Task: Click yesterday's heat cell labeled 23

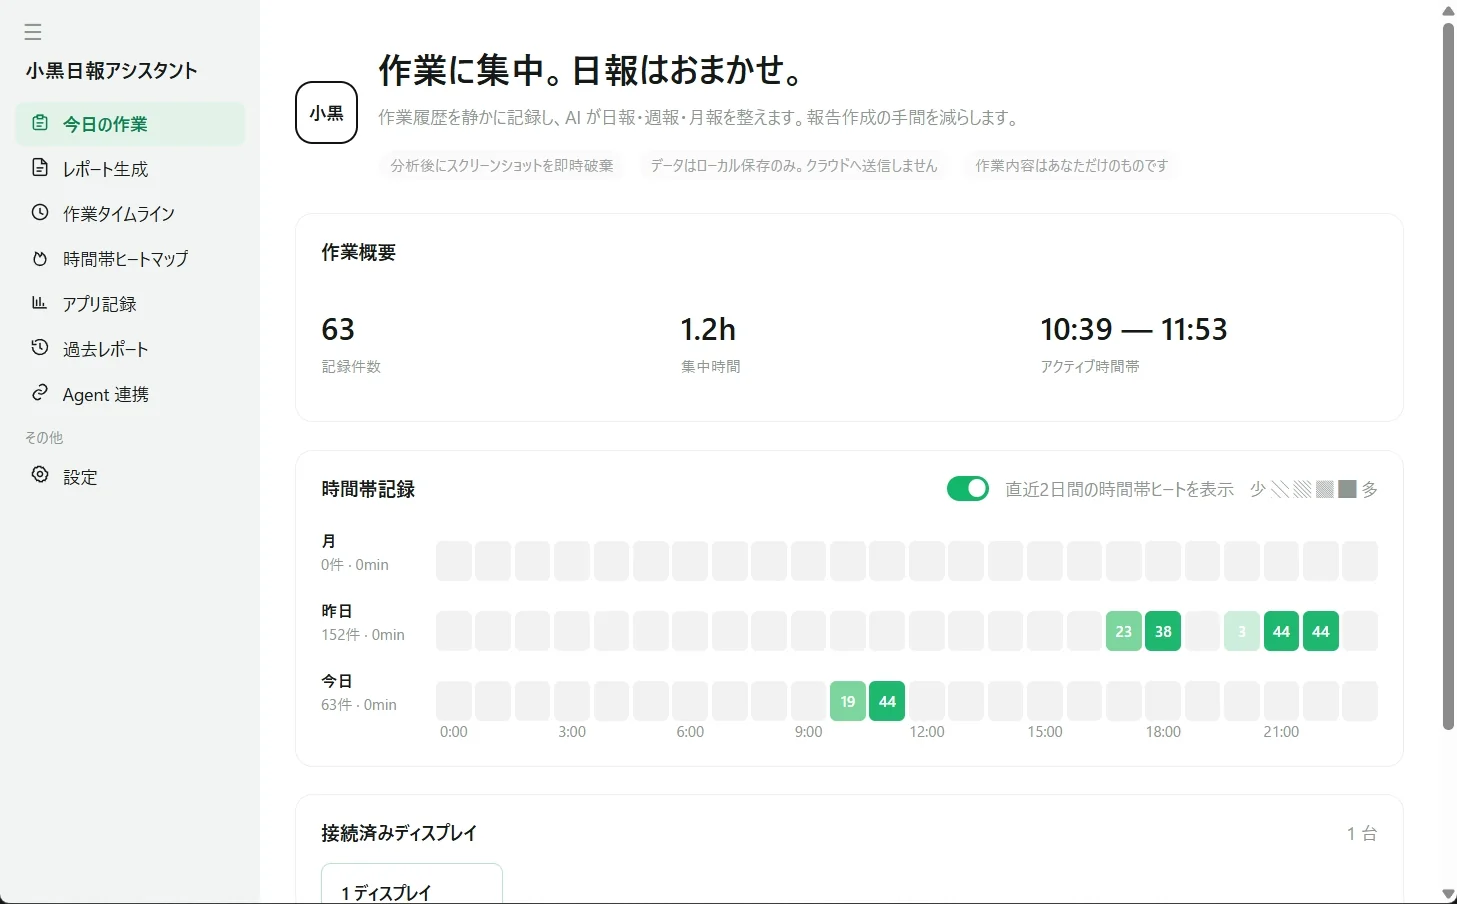Action: (1123, 631)
